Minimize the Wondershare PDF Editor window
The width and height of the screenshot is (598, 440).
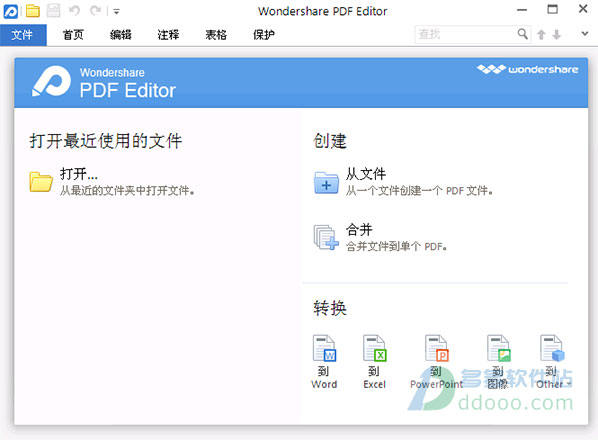point(522,10)
